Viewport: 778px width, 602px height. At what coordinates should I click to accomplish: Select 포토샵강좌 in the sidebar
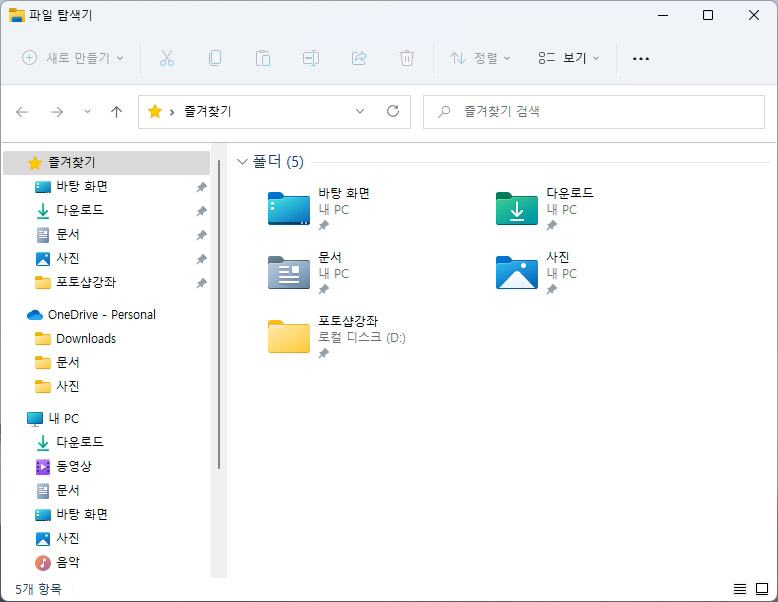click(86, 282)
